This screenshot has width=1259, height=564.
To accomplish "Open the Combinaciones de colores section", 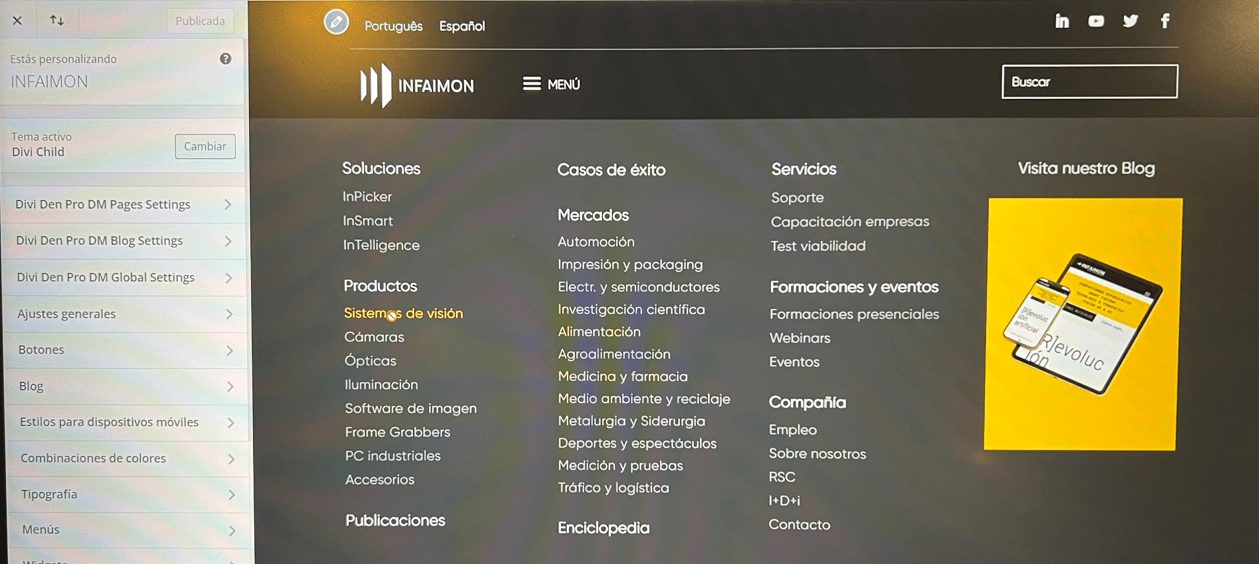I will pos(124,458).
